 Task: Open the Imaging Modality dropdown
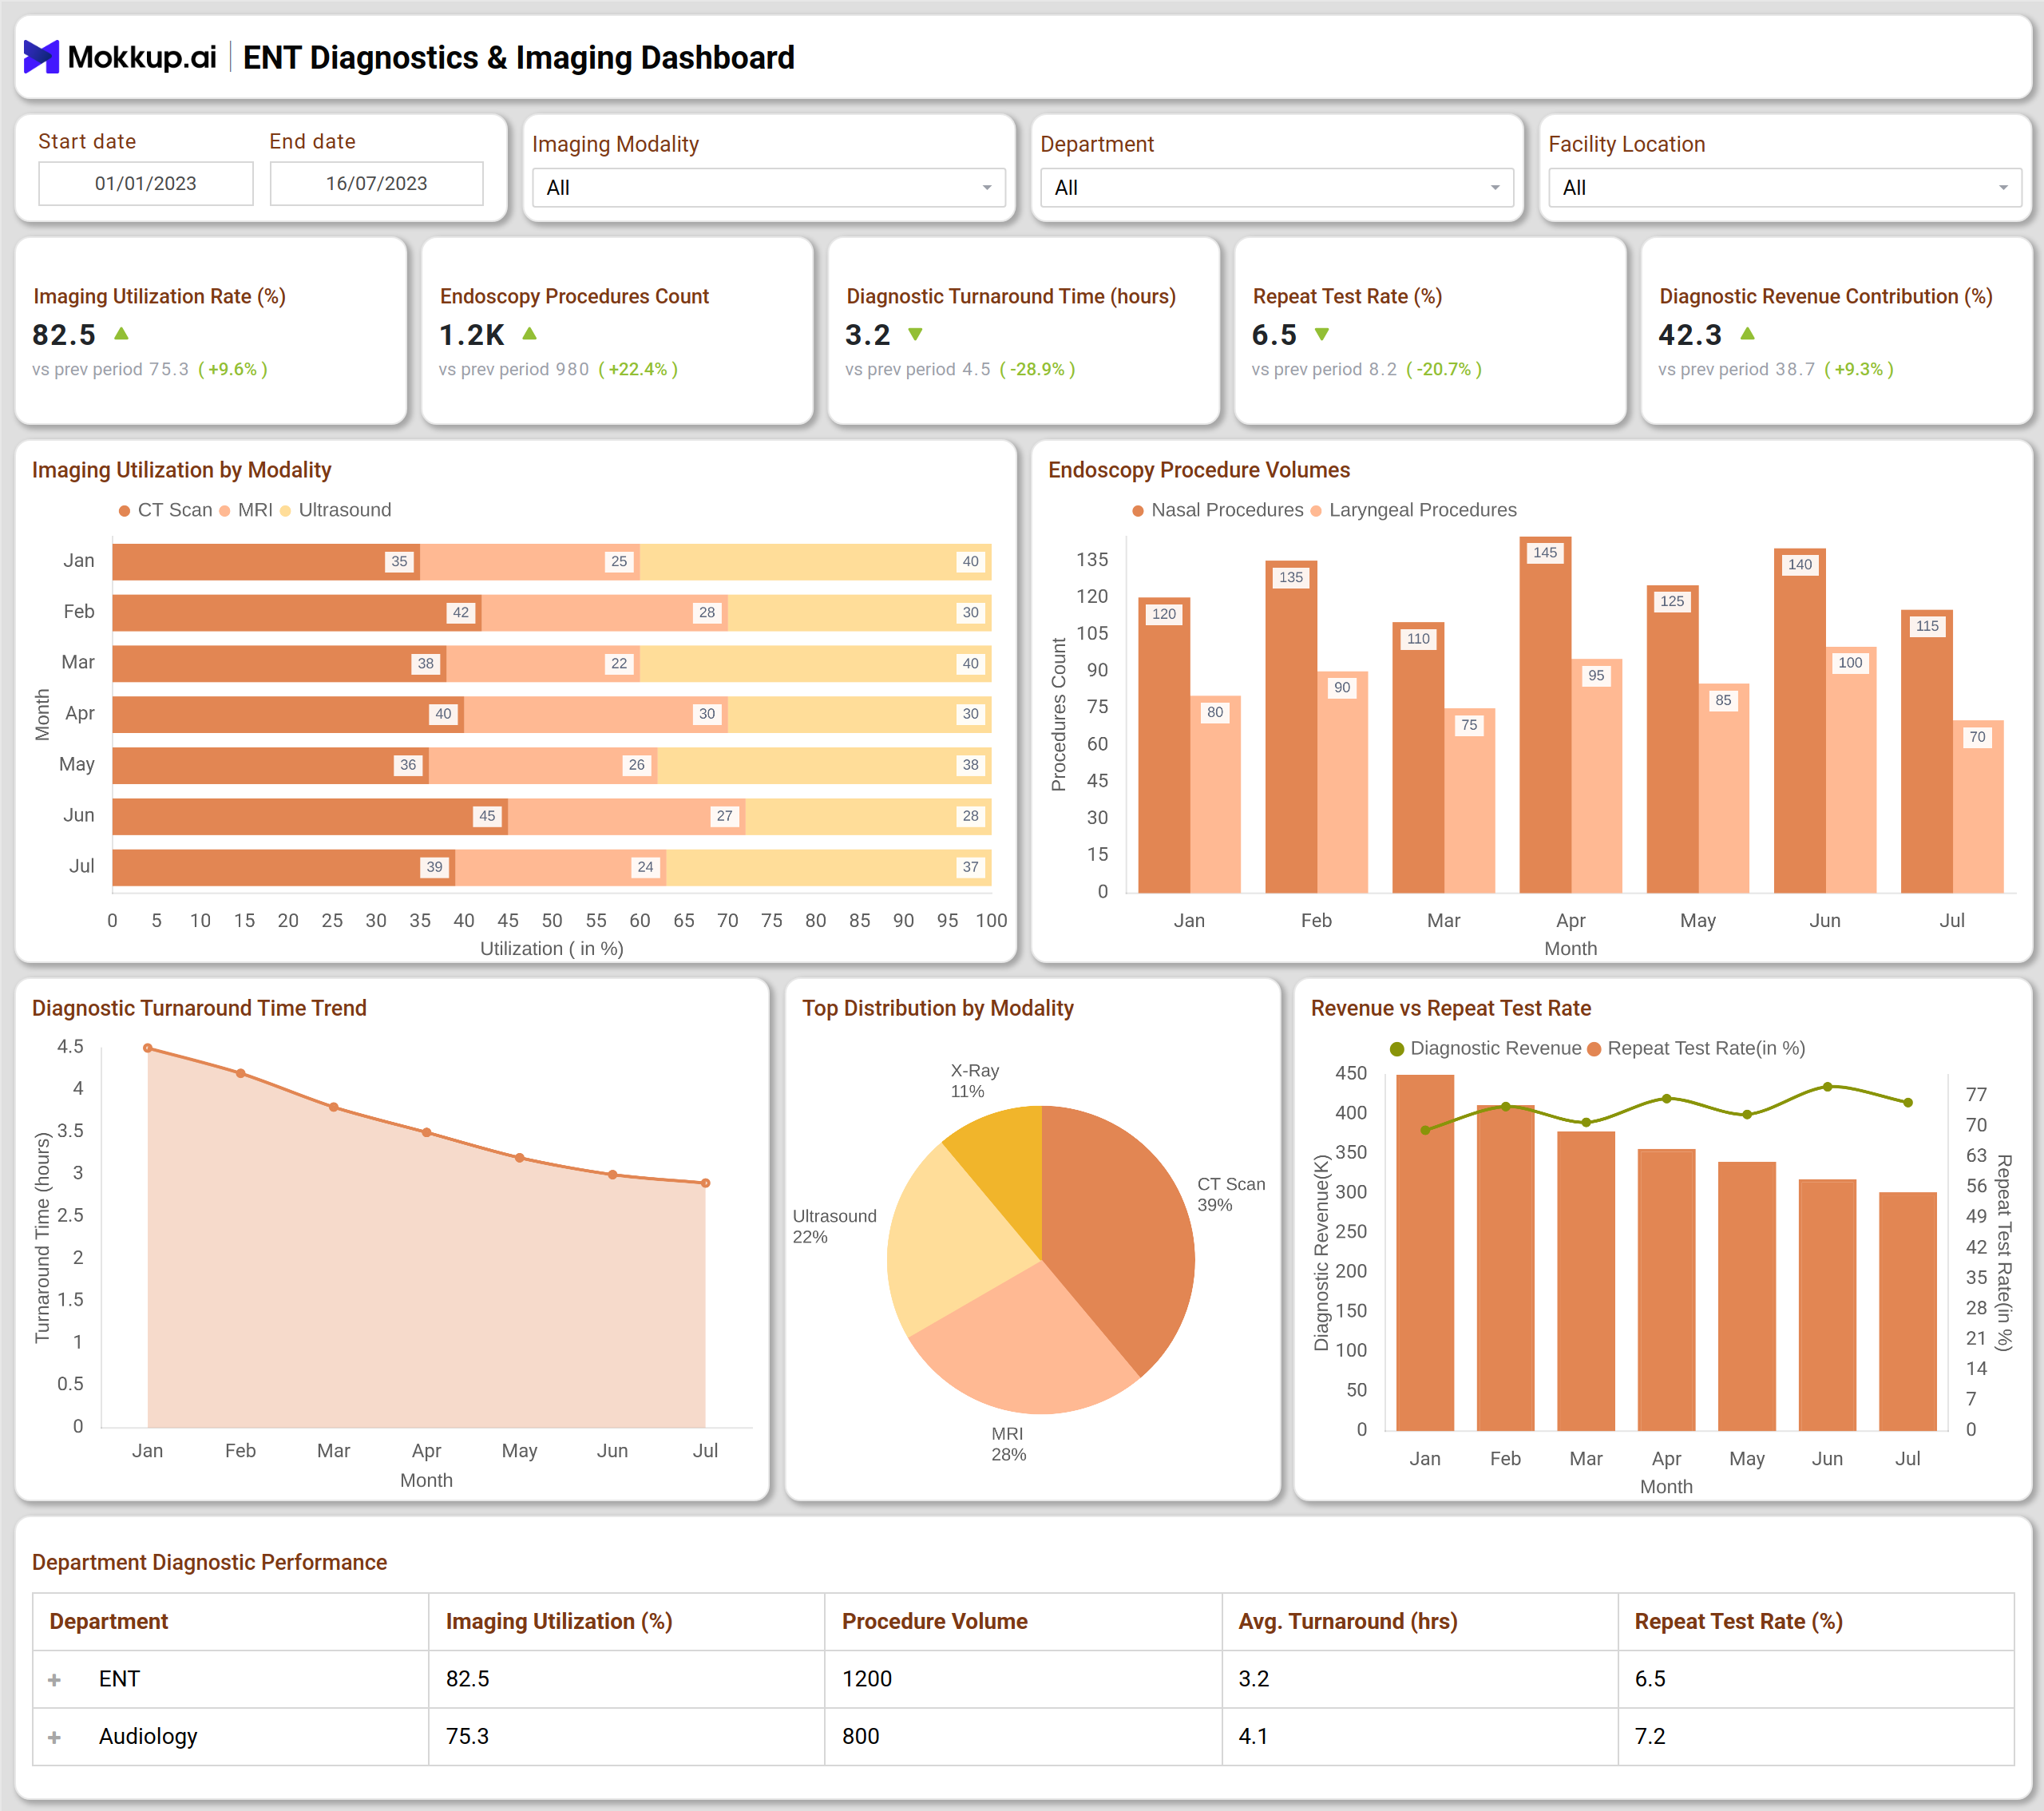[768, 188]
